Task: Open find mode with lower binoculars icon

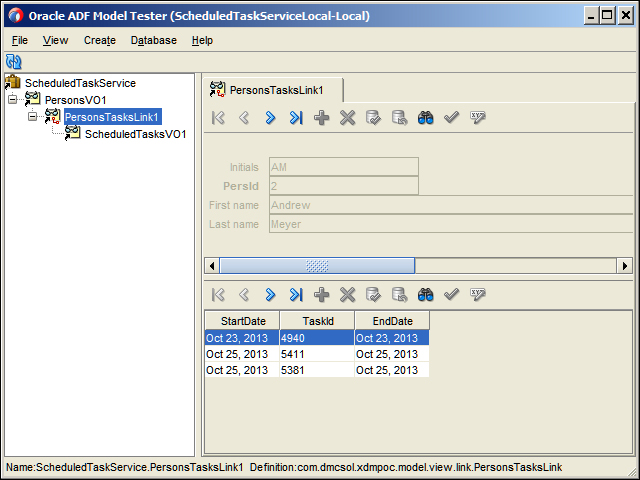Action: [x=425, y=294]
